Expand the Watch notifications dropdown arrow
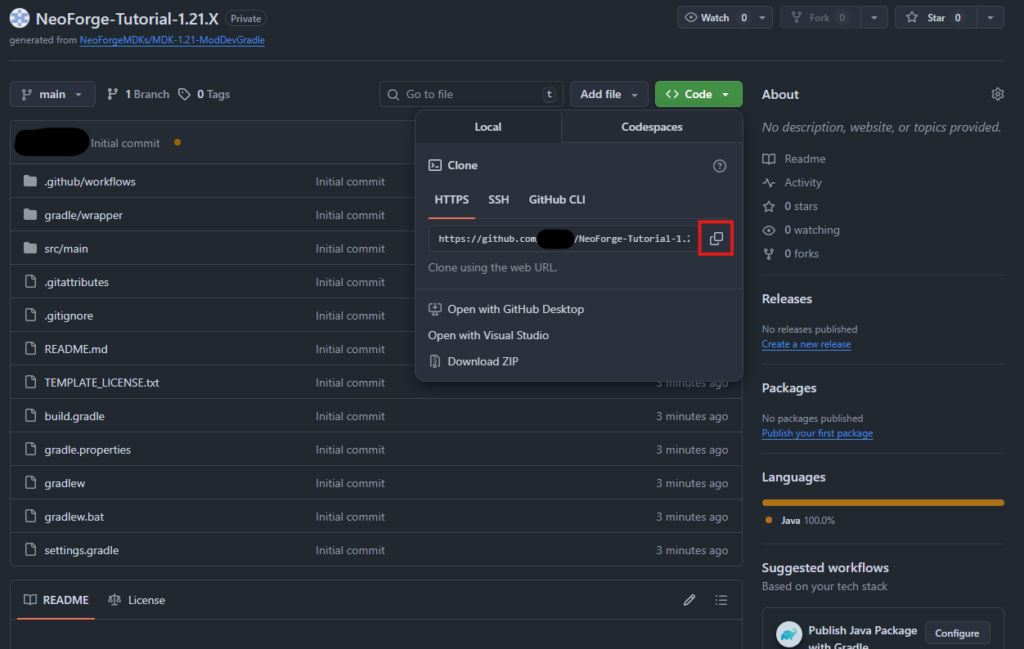This screenshot has width=1024, height=649. pyautogui.click(x=763, y=18)
